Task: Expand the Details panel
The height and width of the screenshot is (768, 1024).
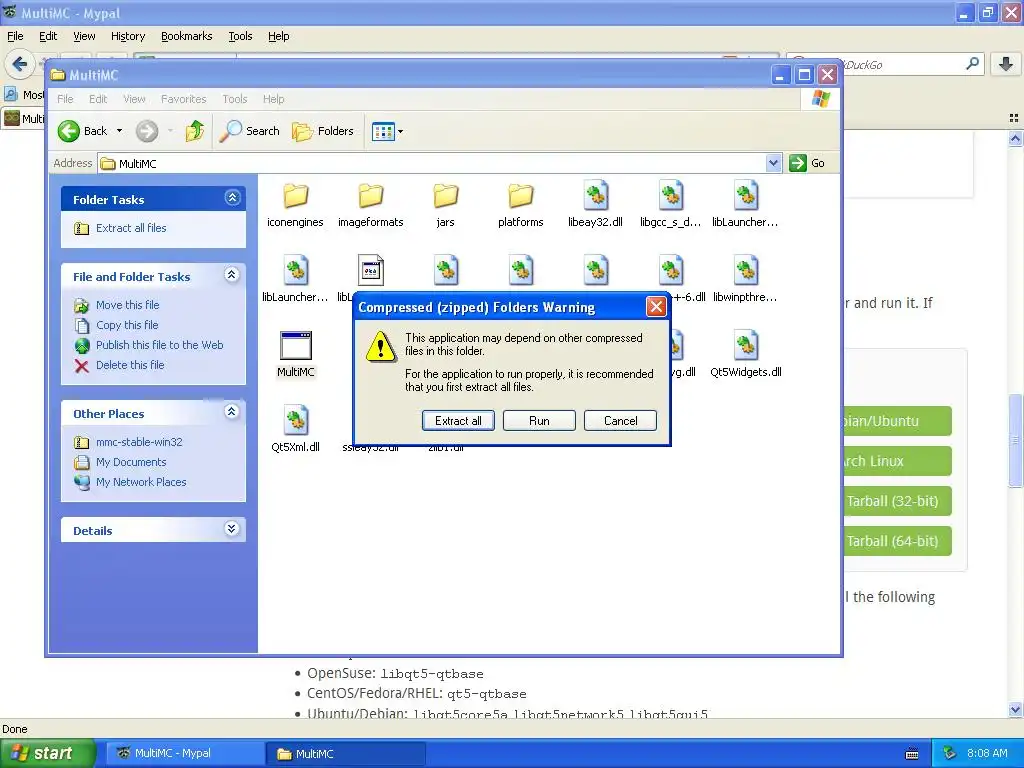Action: coord(232,529)
